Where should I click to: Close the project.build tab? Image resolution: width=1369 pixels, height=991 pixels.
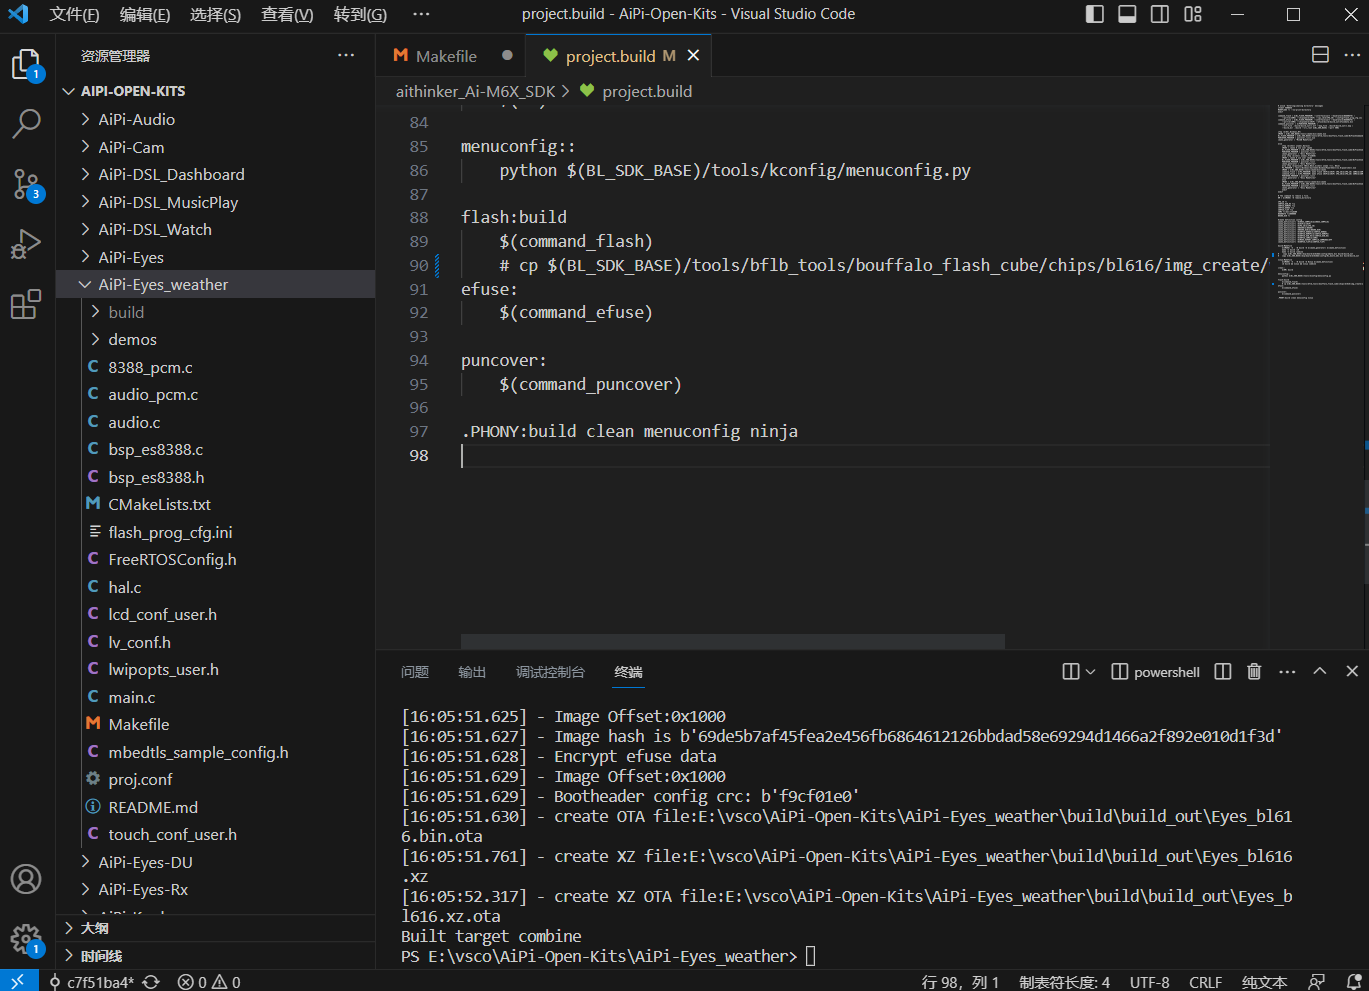pos(693,56)
